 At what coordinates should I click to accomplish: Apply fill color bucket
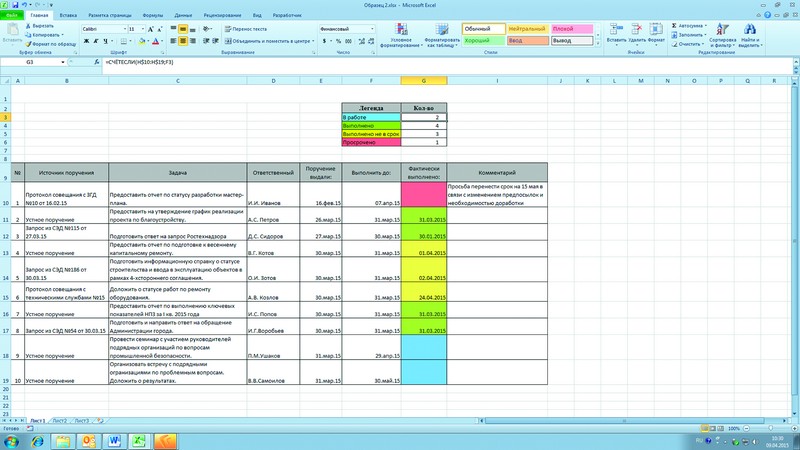click(142, 41)
